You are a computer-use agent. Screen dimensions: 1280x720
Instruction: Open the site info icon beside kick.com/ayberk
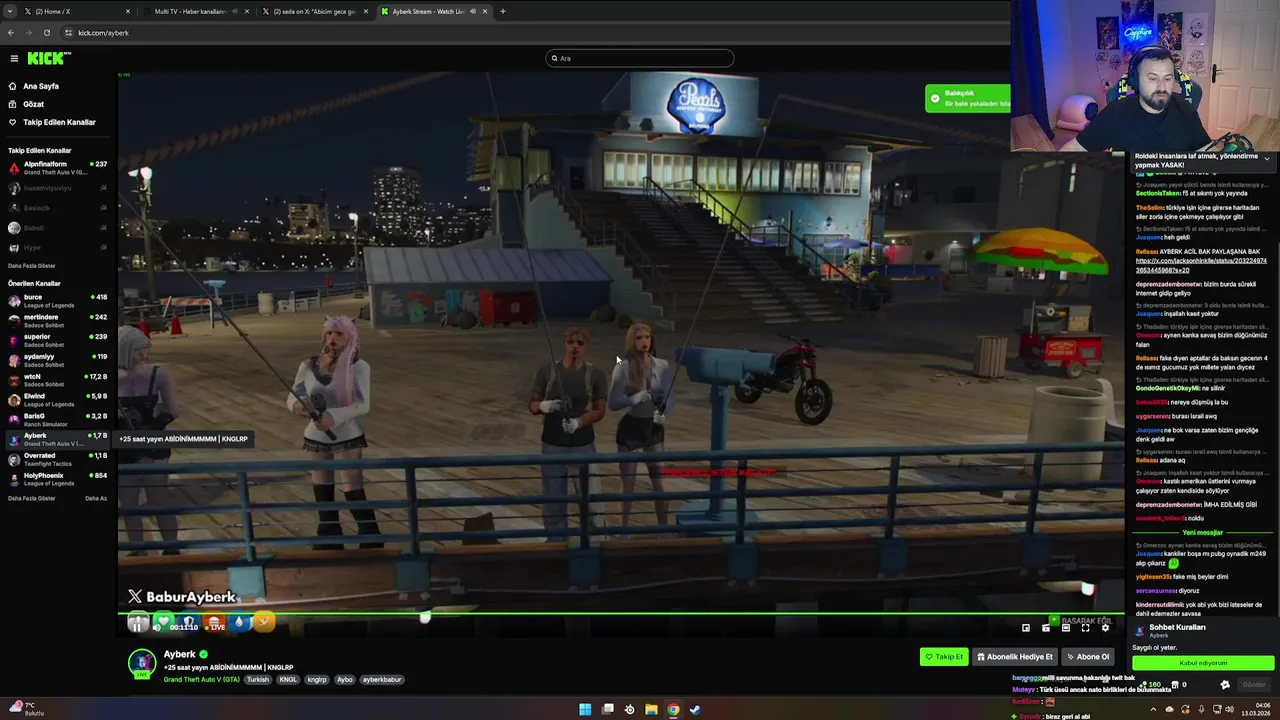68,32
